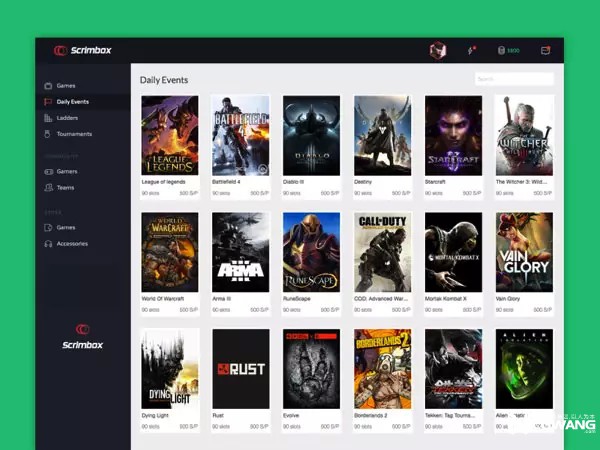
Task: Click the 'Borderlands 2' title text
Action: (x=371, y=416)
